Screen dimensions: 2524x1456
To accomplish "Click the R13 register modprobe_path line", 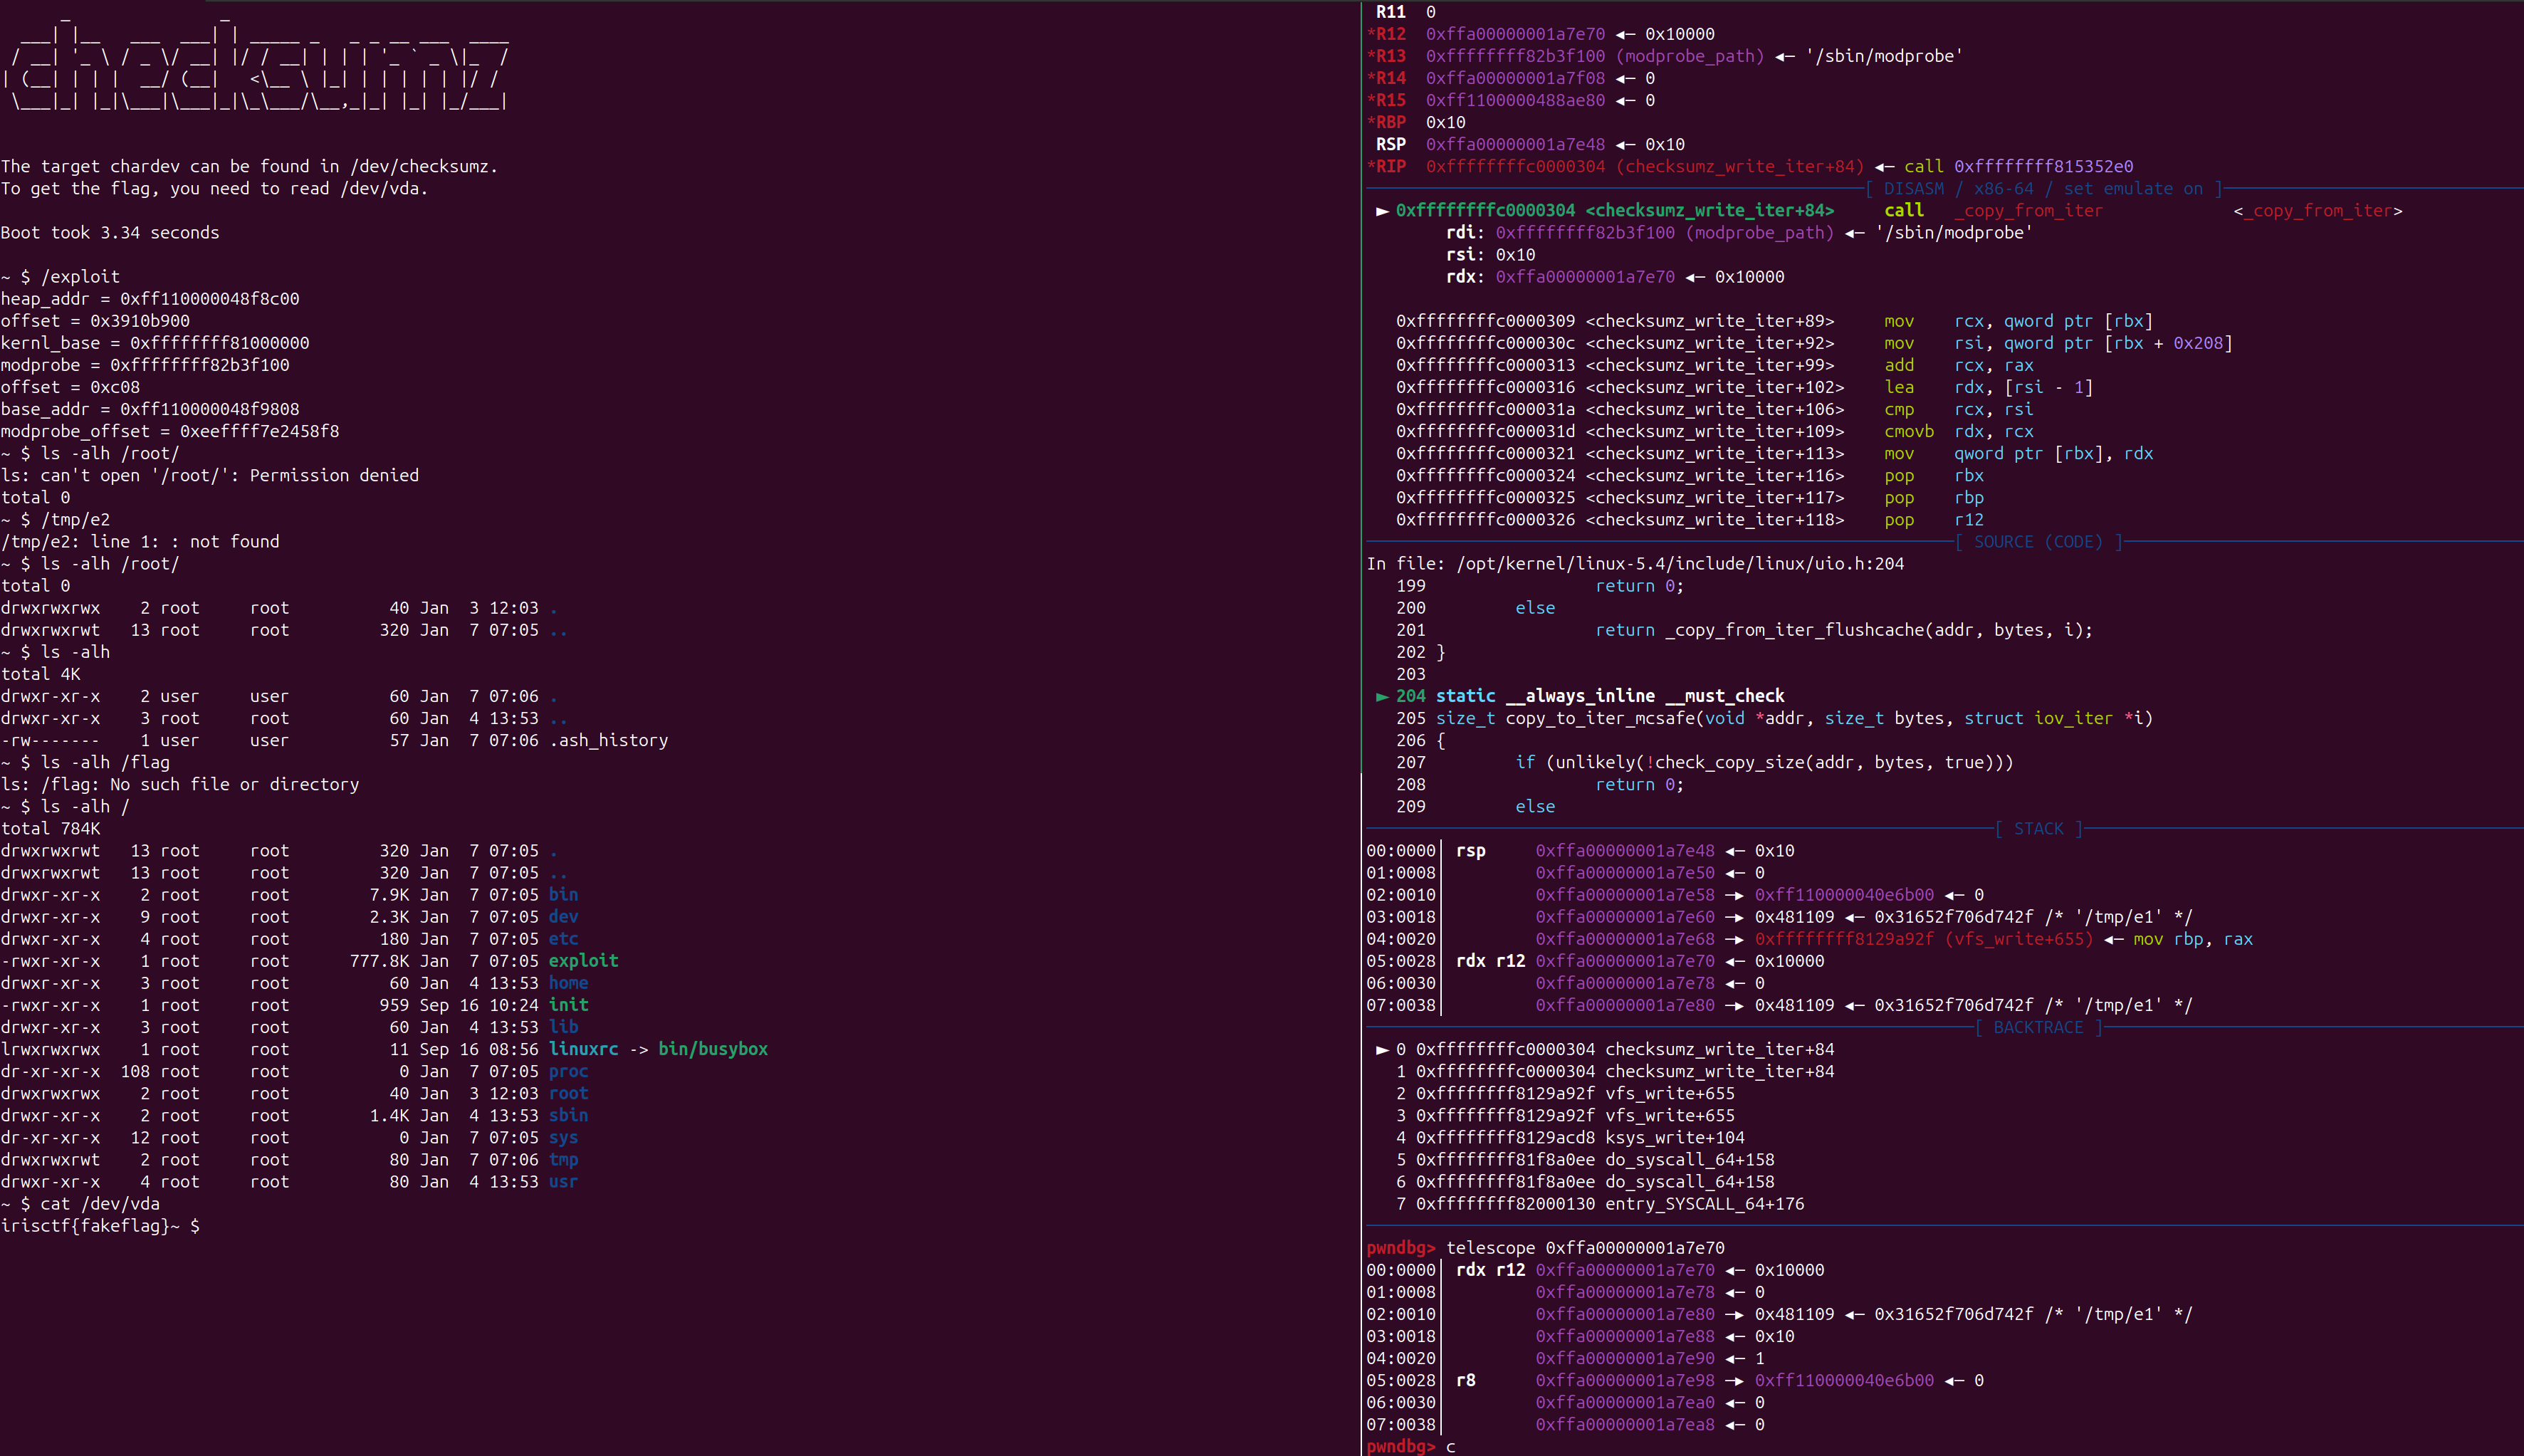I will [1664, 56].
